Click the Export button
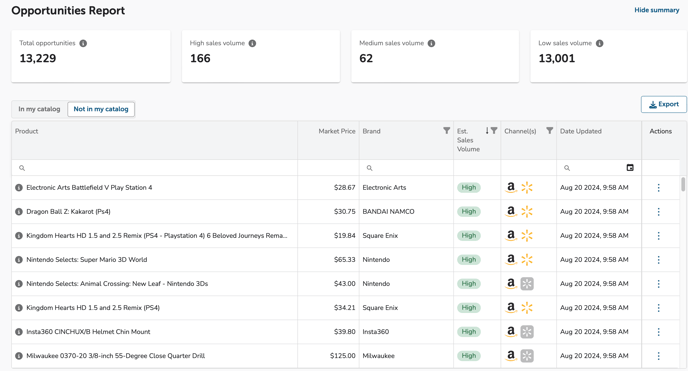This screenshot has width=688, height=371. pyautogui.click(x=663, y=104)
